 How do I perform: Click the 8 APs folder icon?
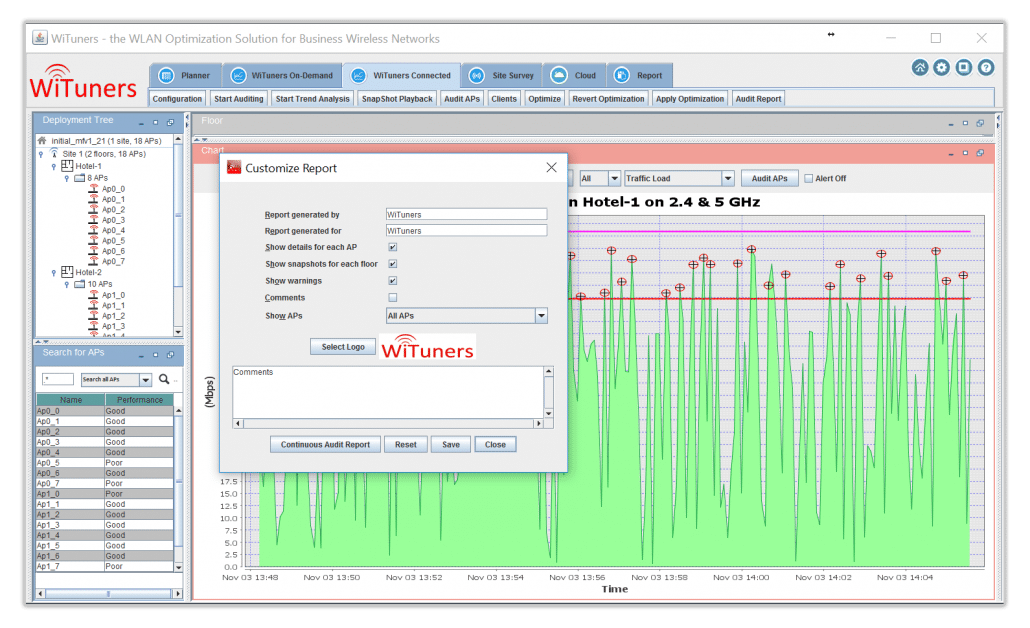click(79, 178)
